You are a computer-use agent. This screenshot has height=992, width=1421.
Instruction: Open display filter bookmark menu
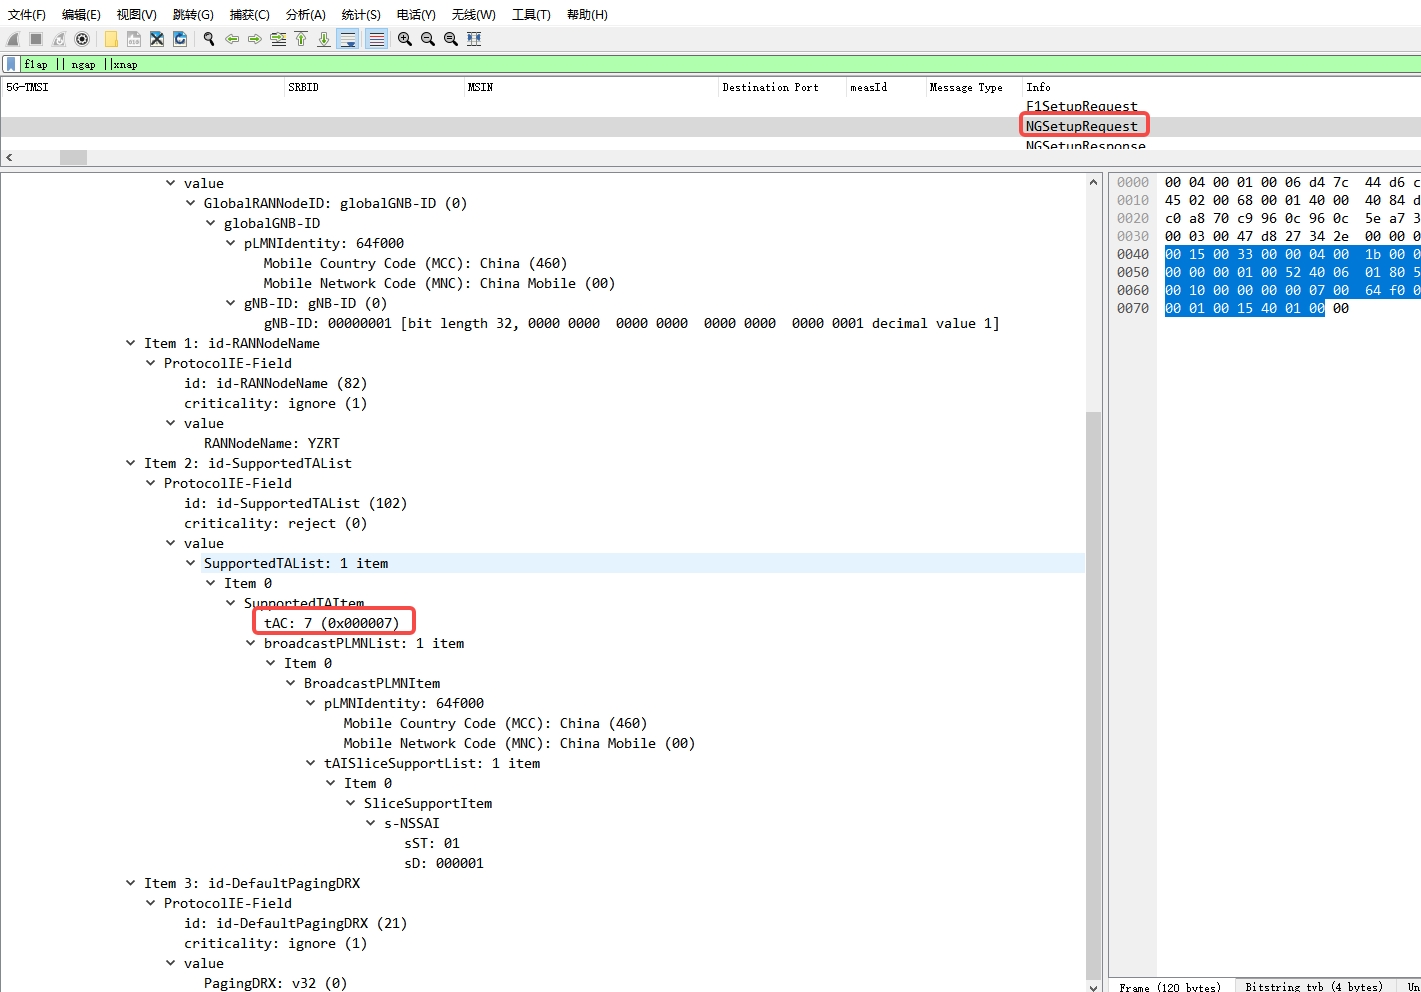(11, 64)
